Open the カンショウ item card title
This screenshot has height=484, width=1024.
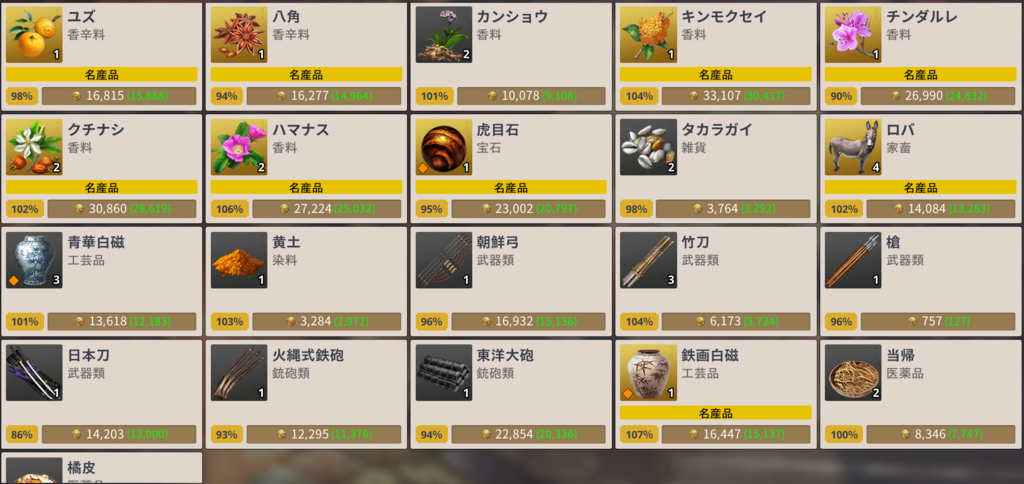512,17
